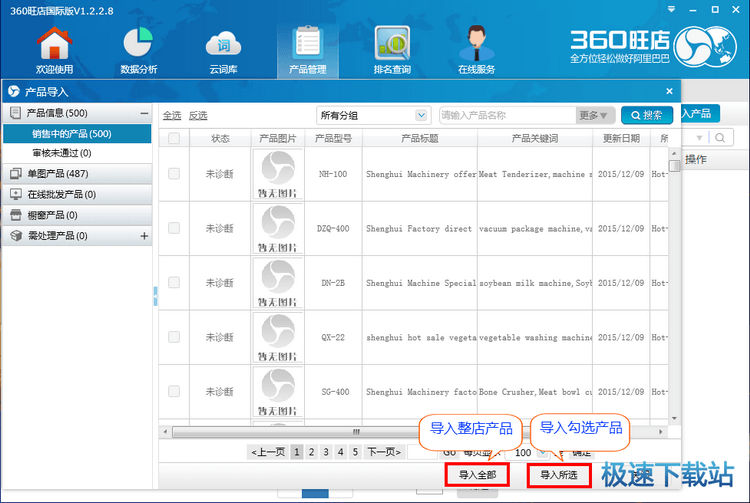
Task: Expand the 更多 search options
Action: pos(594,115)
